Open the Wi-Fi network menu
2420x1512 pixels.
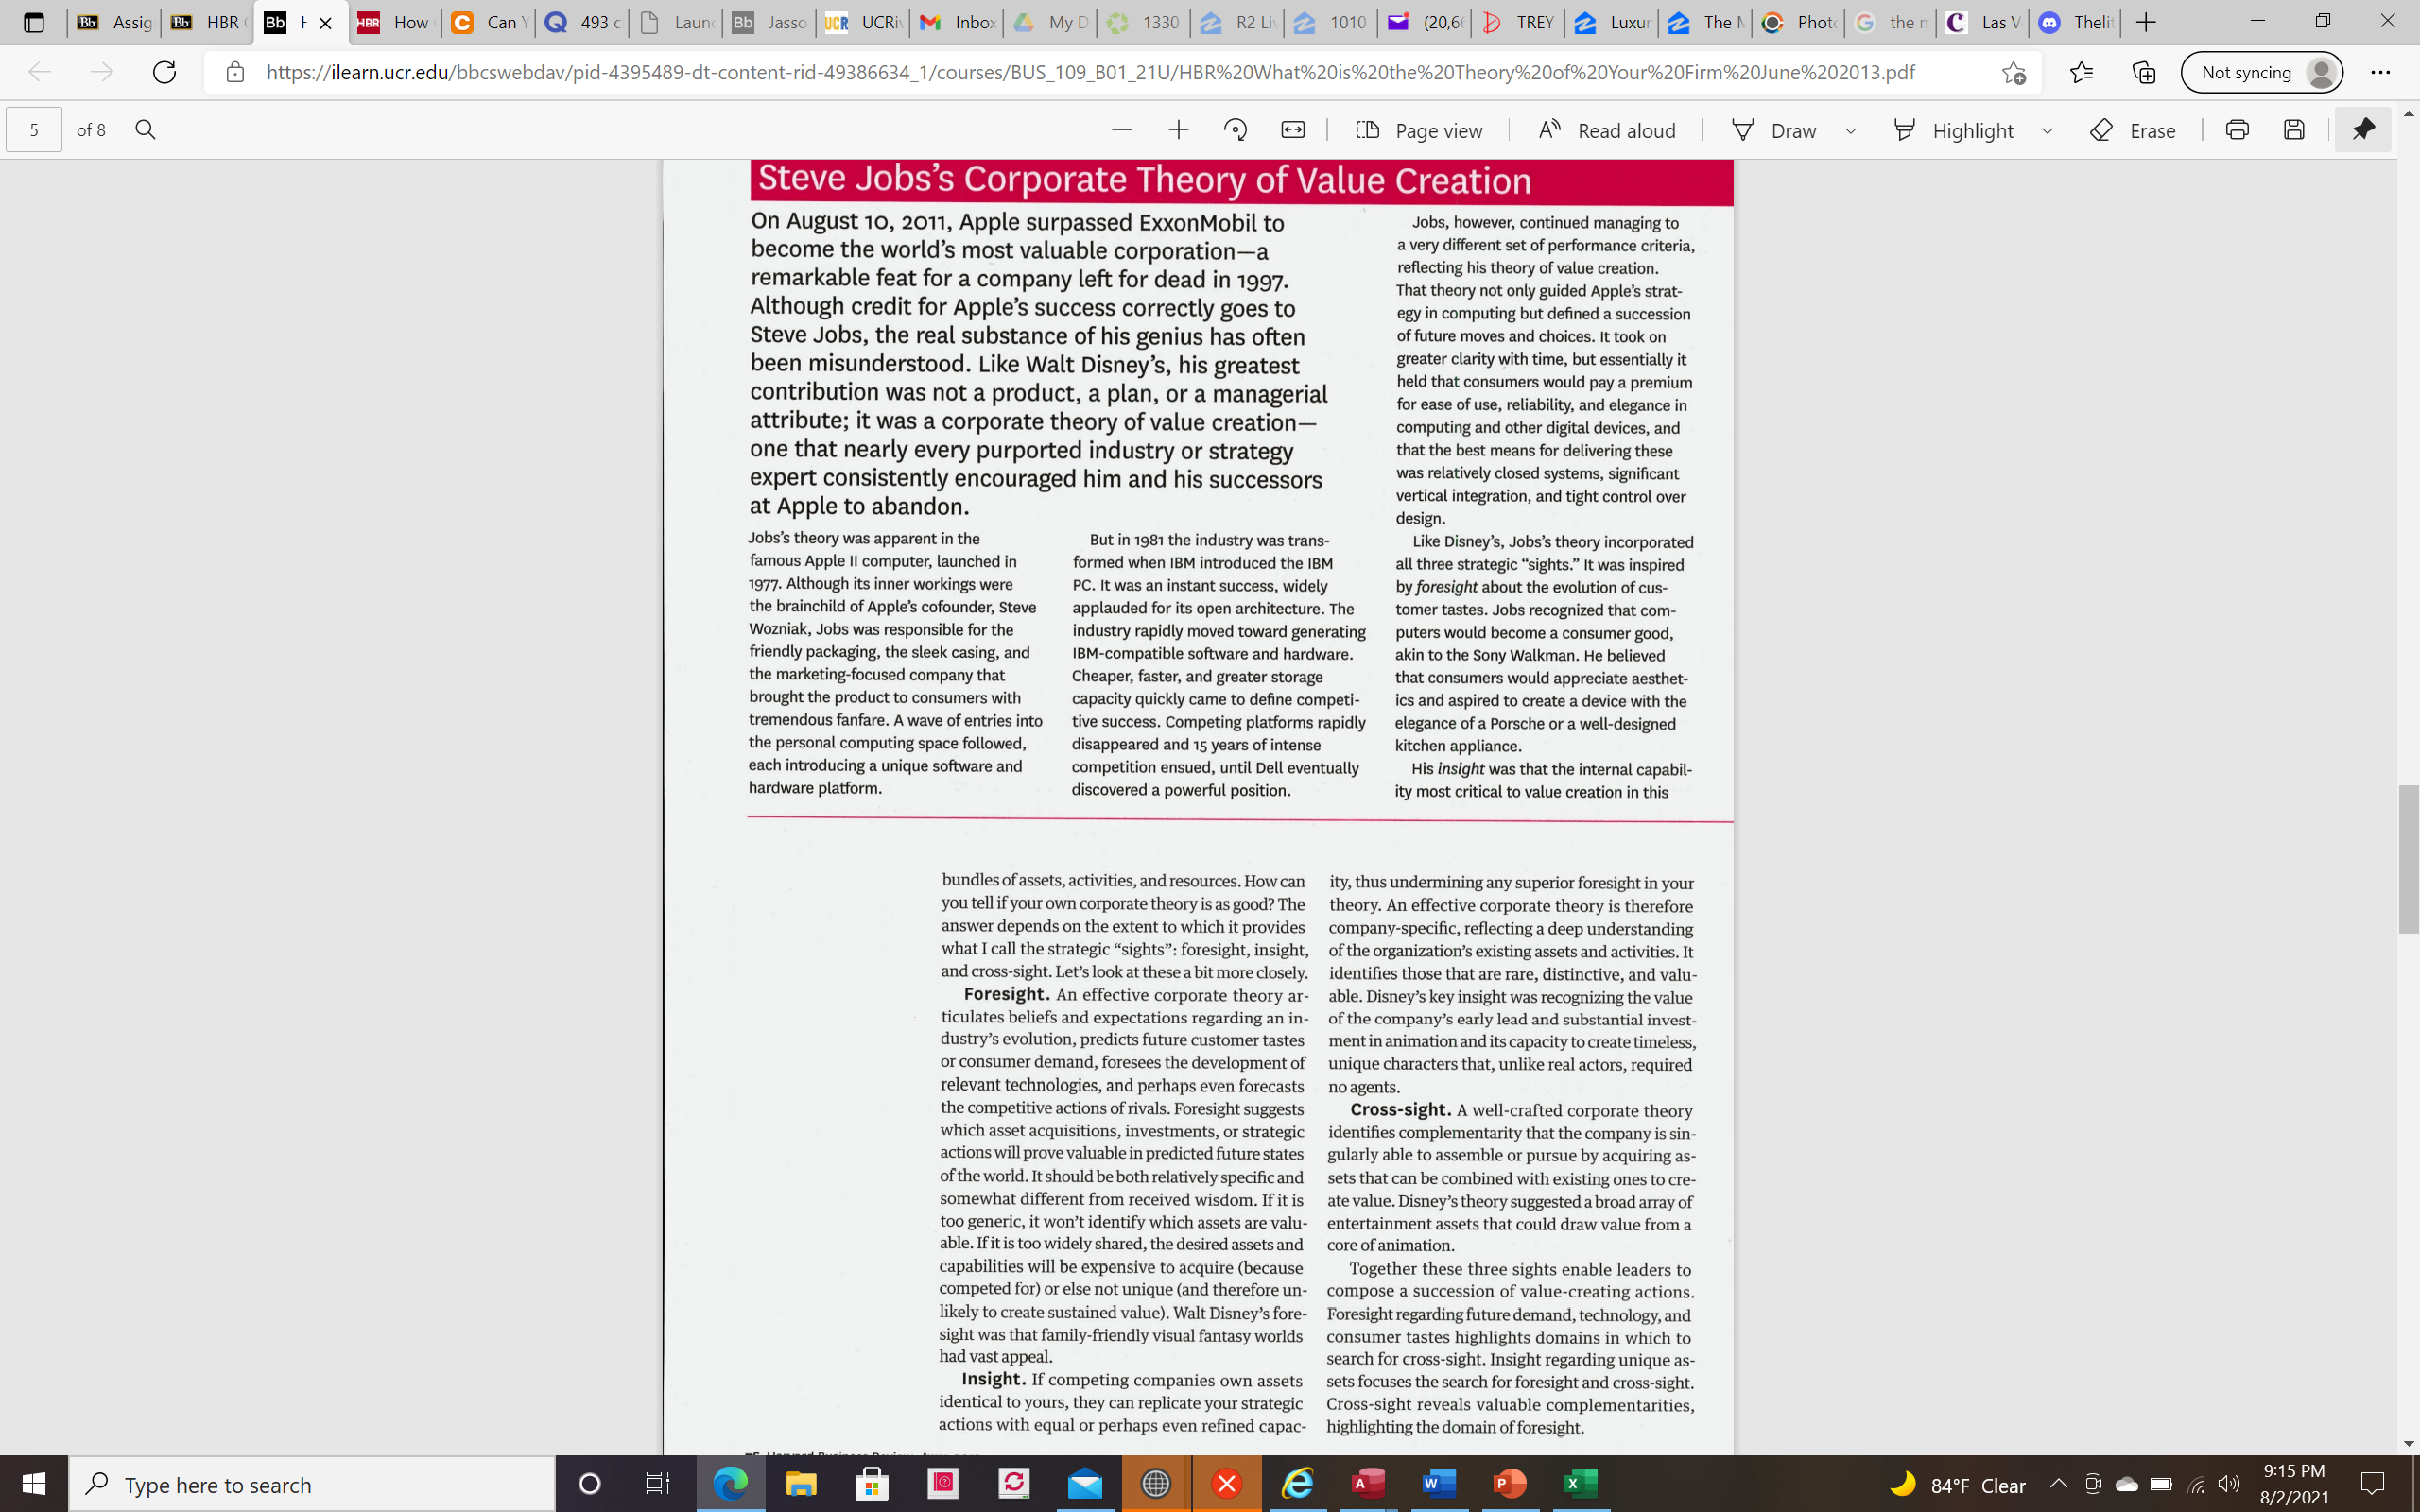tap(2197, 1484)
